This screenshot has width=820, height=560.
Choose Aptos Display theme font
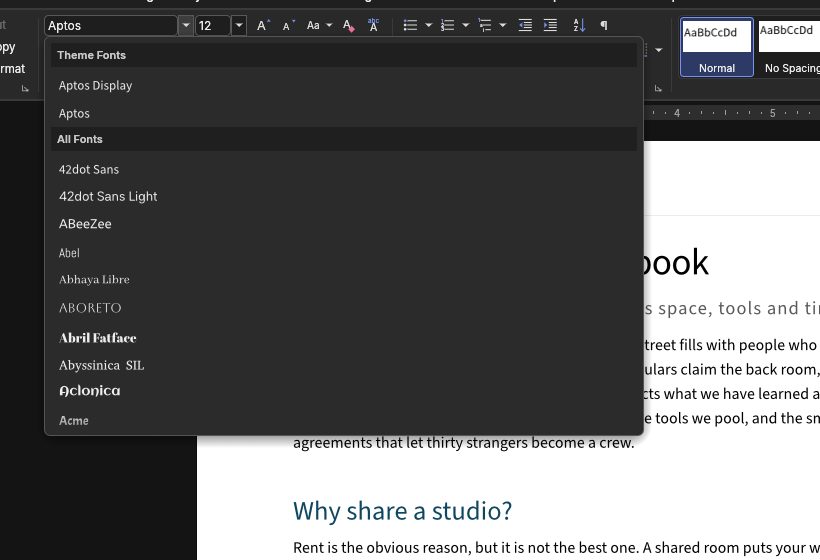pos(344,85)
